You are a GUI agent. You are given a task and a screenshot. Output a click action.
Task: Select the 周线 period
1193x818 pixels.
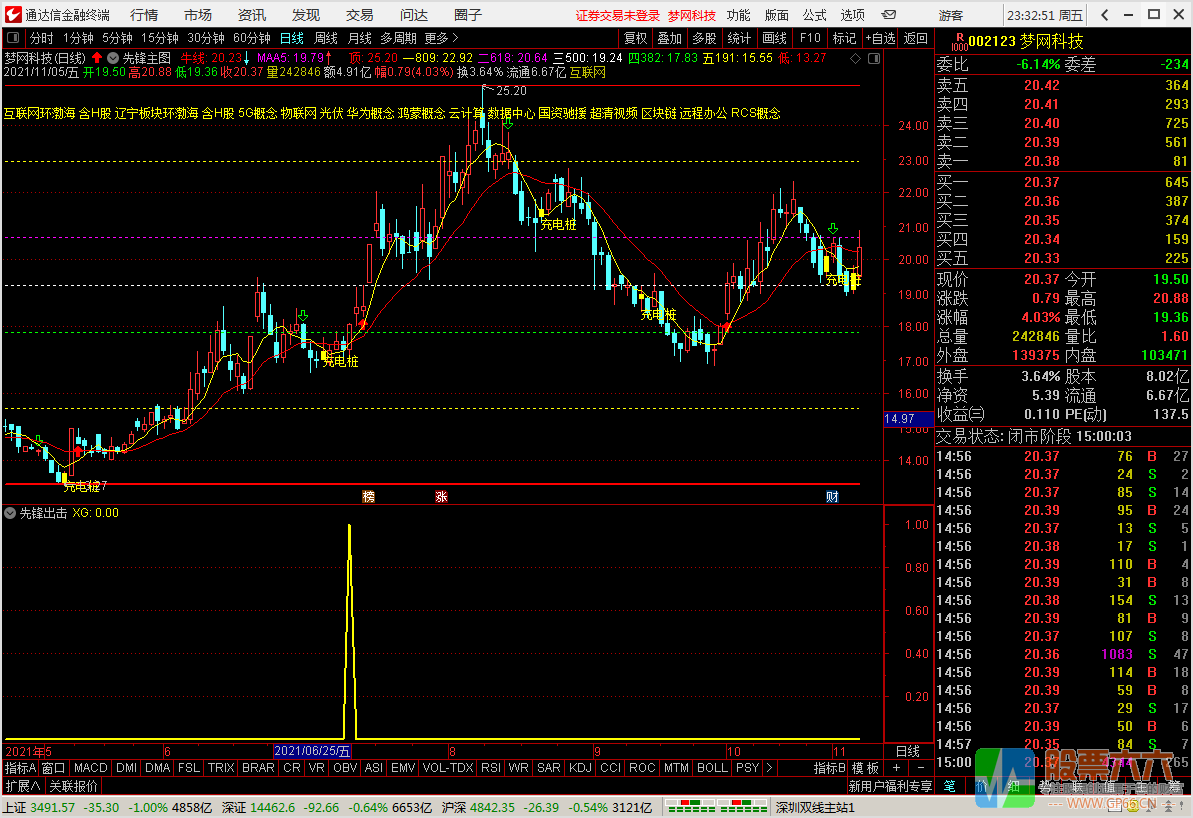[x=326, y=38]
